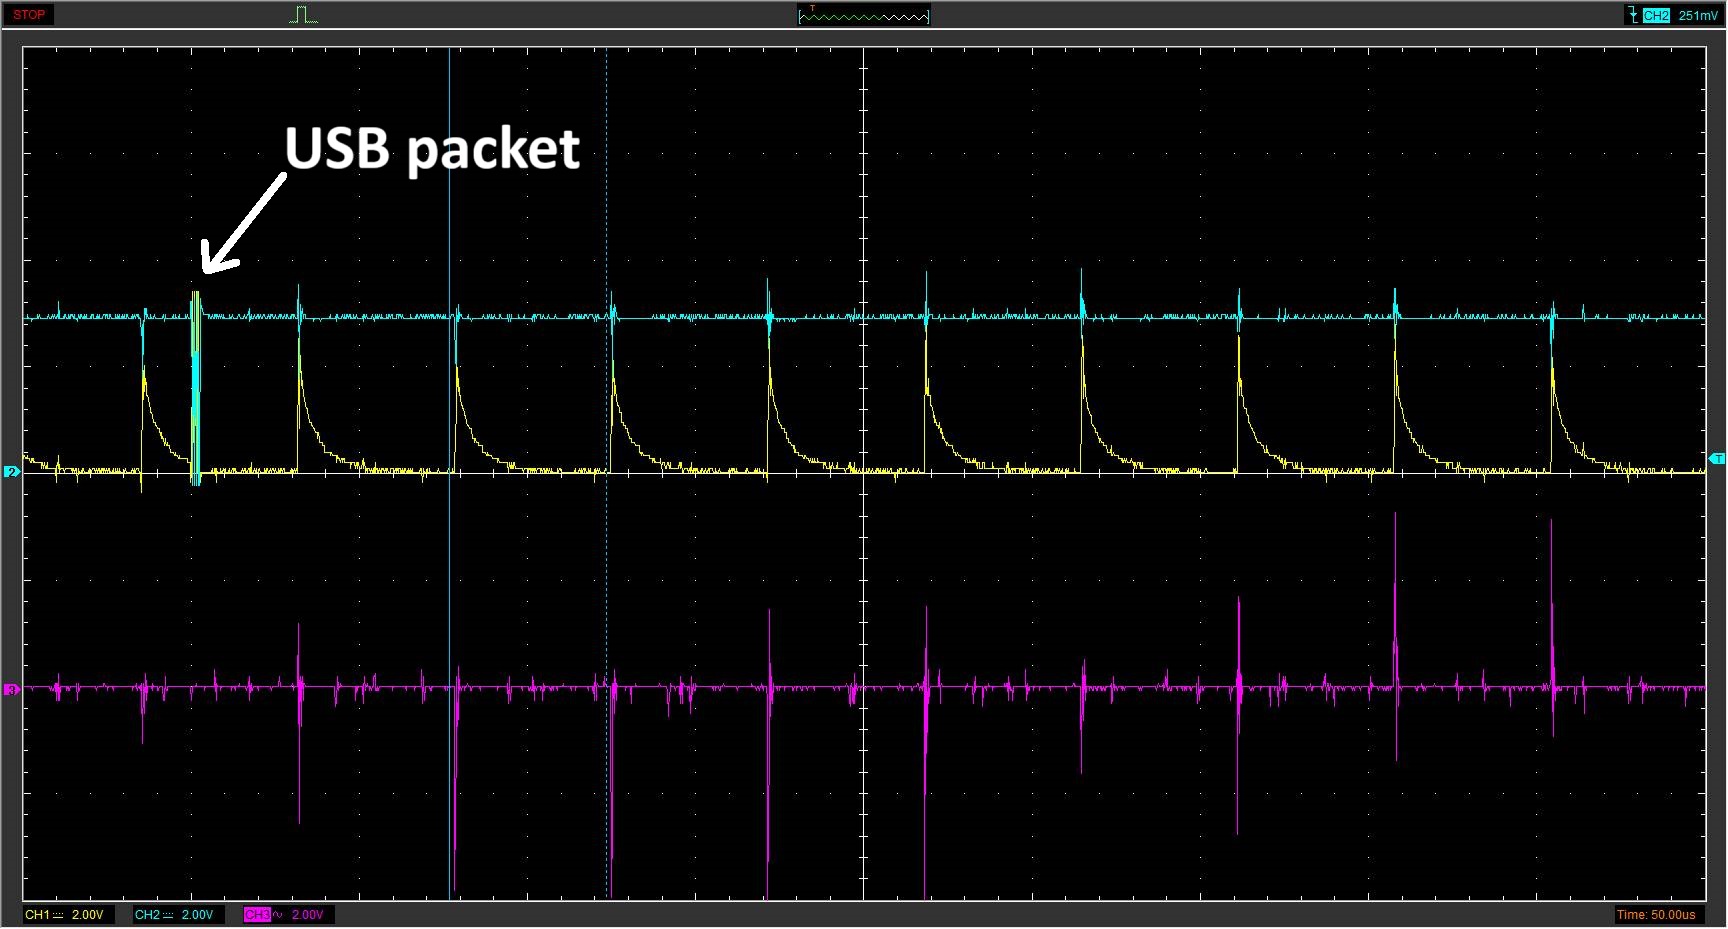The image size is (1728, 929).
Task: Toggle the highlighted CH3 channel label
Action: pyautogui.click(x=257, y=914)
